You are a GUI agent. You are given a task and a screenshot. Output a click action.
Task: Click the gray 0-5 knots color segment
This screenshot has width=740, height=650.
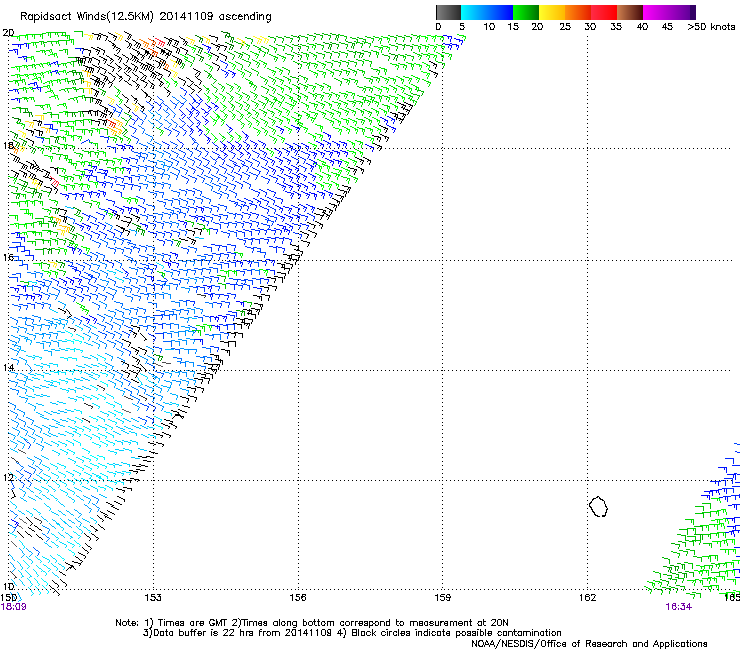(x=448, y=12)
